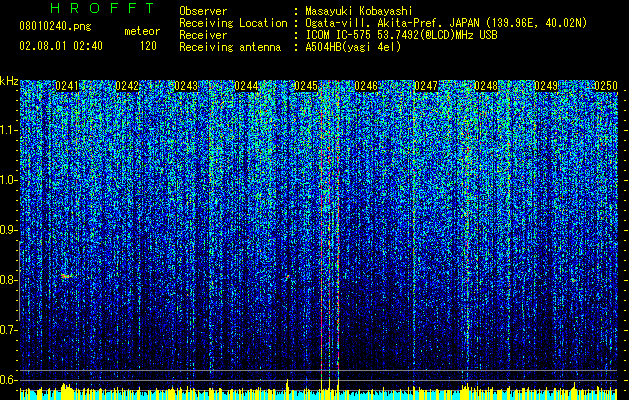Click the meteor echo near 0241 at 0.8 kHz

67,276
